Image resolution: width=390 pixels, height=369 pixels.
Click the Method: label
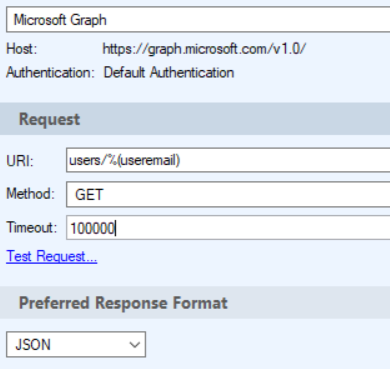pos(30,194)
